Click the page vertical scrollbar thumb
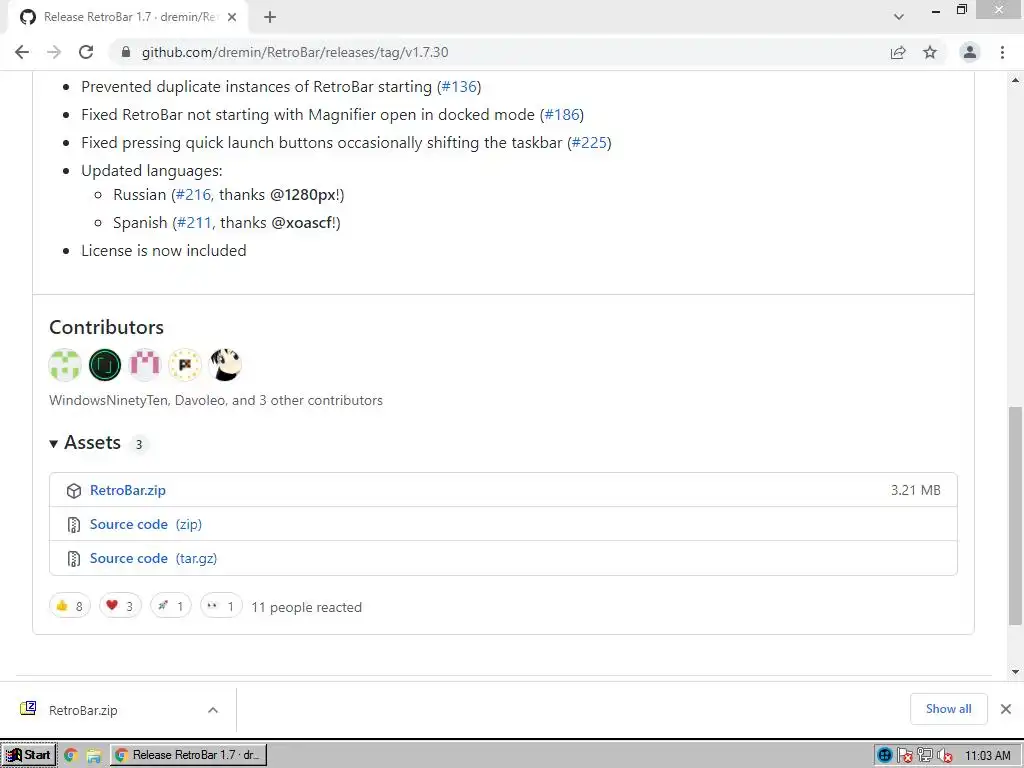Screen dimensions: 1024x768 (x=1015, y=516)
